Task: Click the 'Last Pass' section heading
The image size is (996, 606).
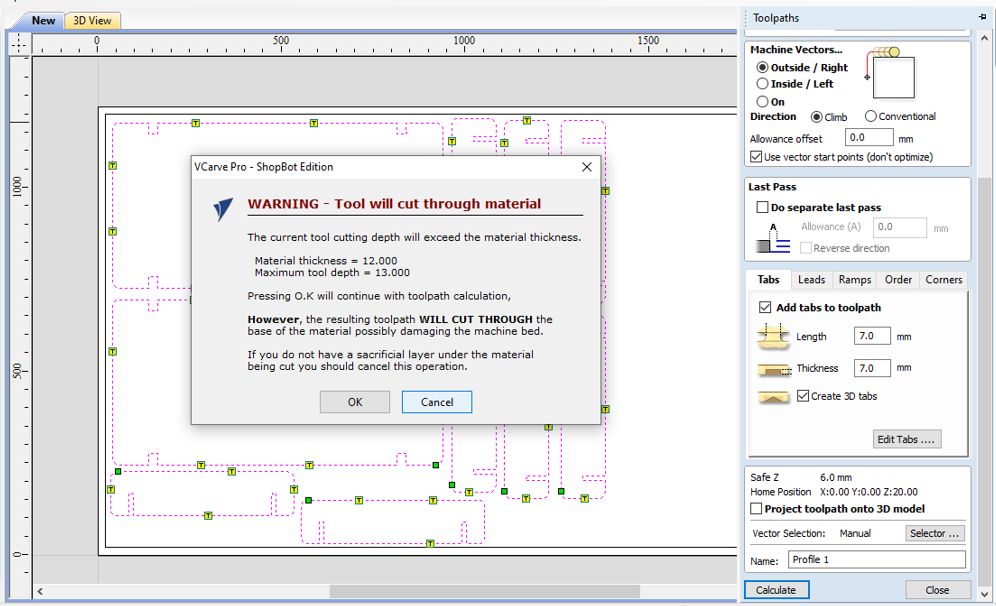Action: tap(772, 187)
